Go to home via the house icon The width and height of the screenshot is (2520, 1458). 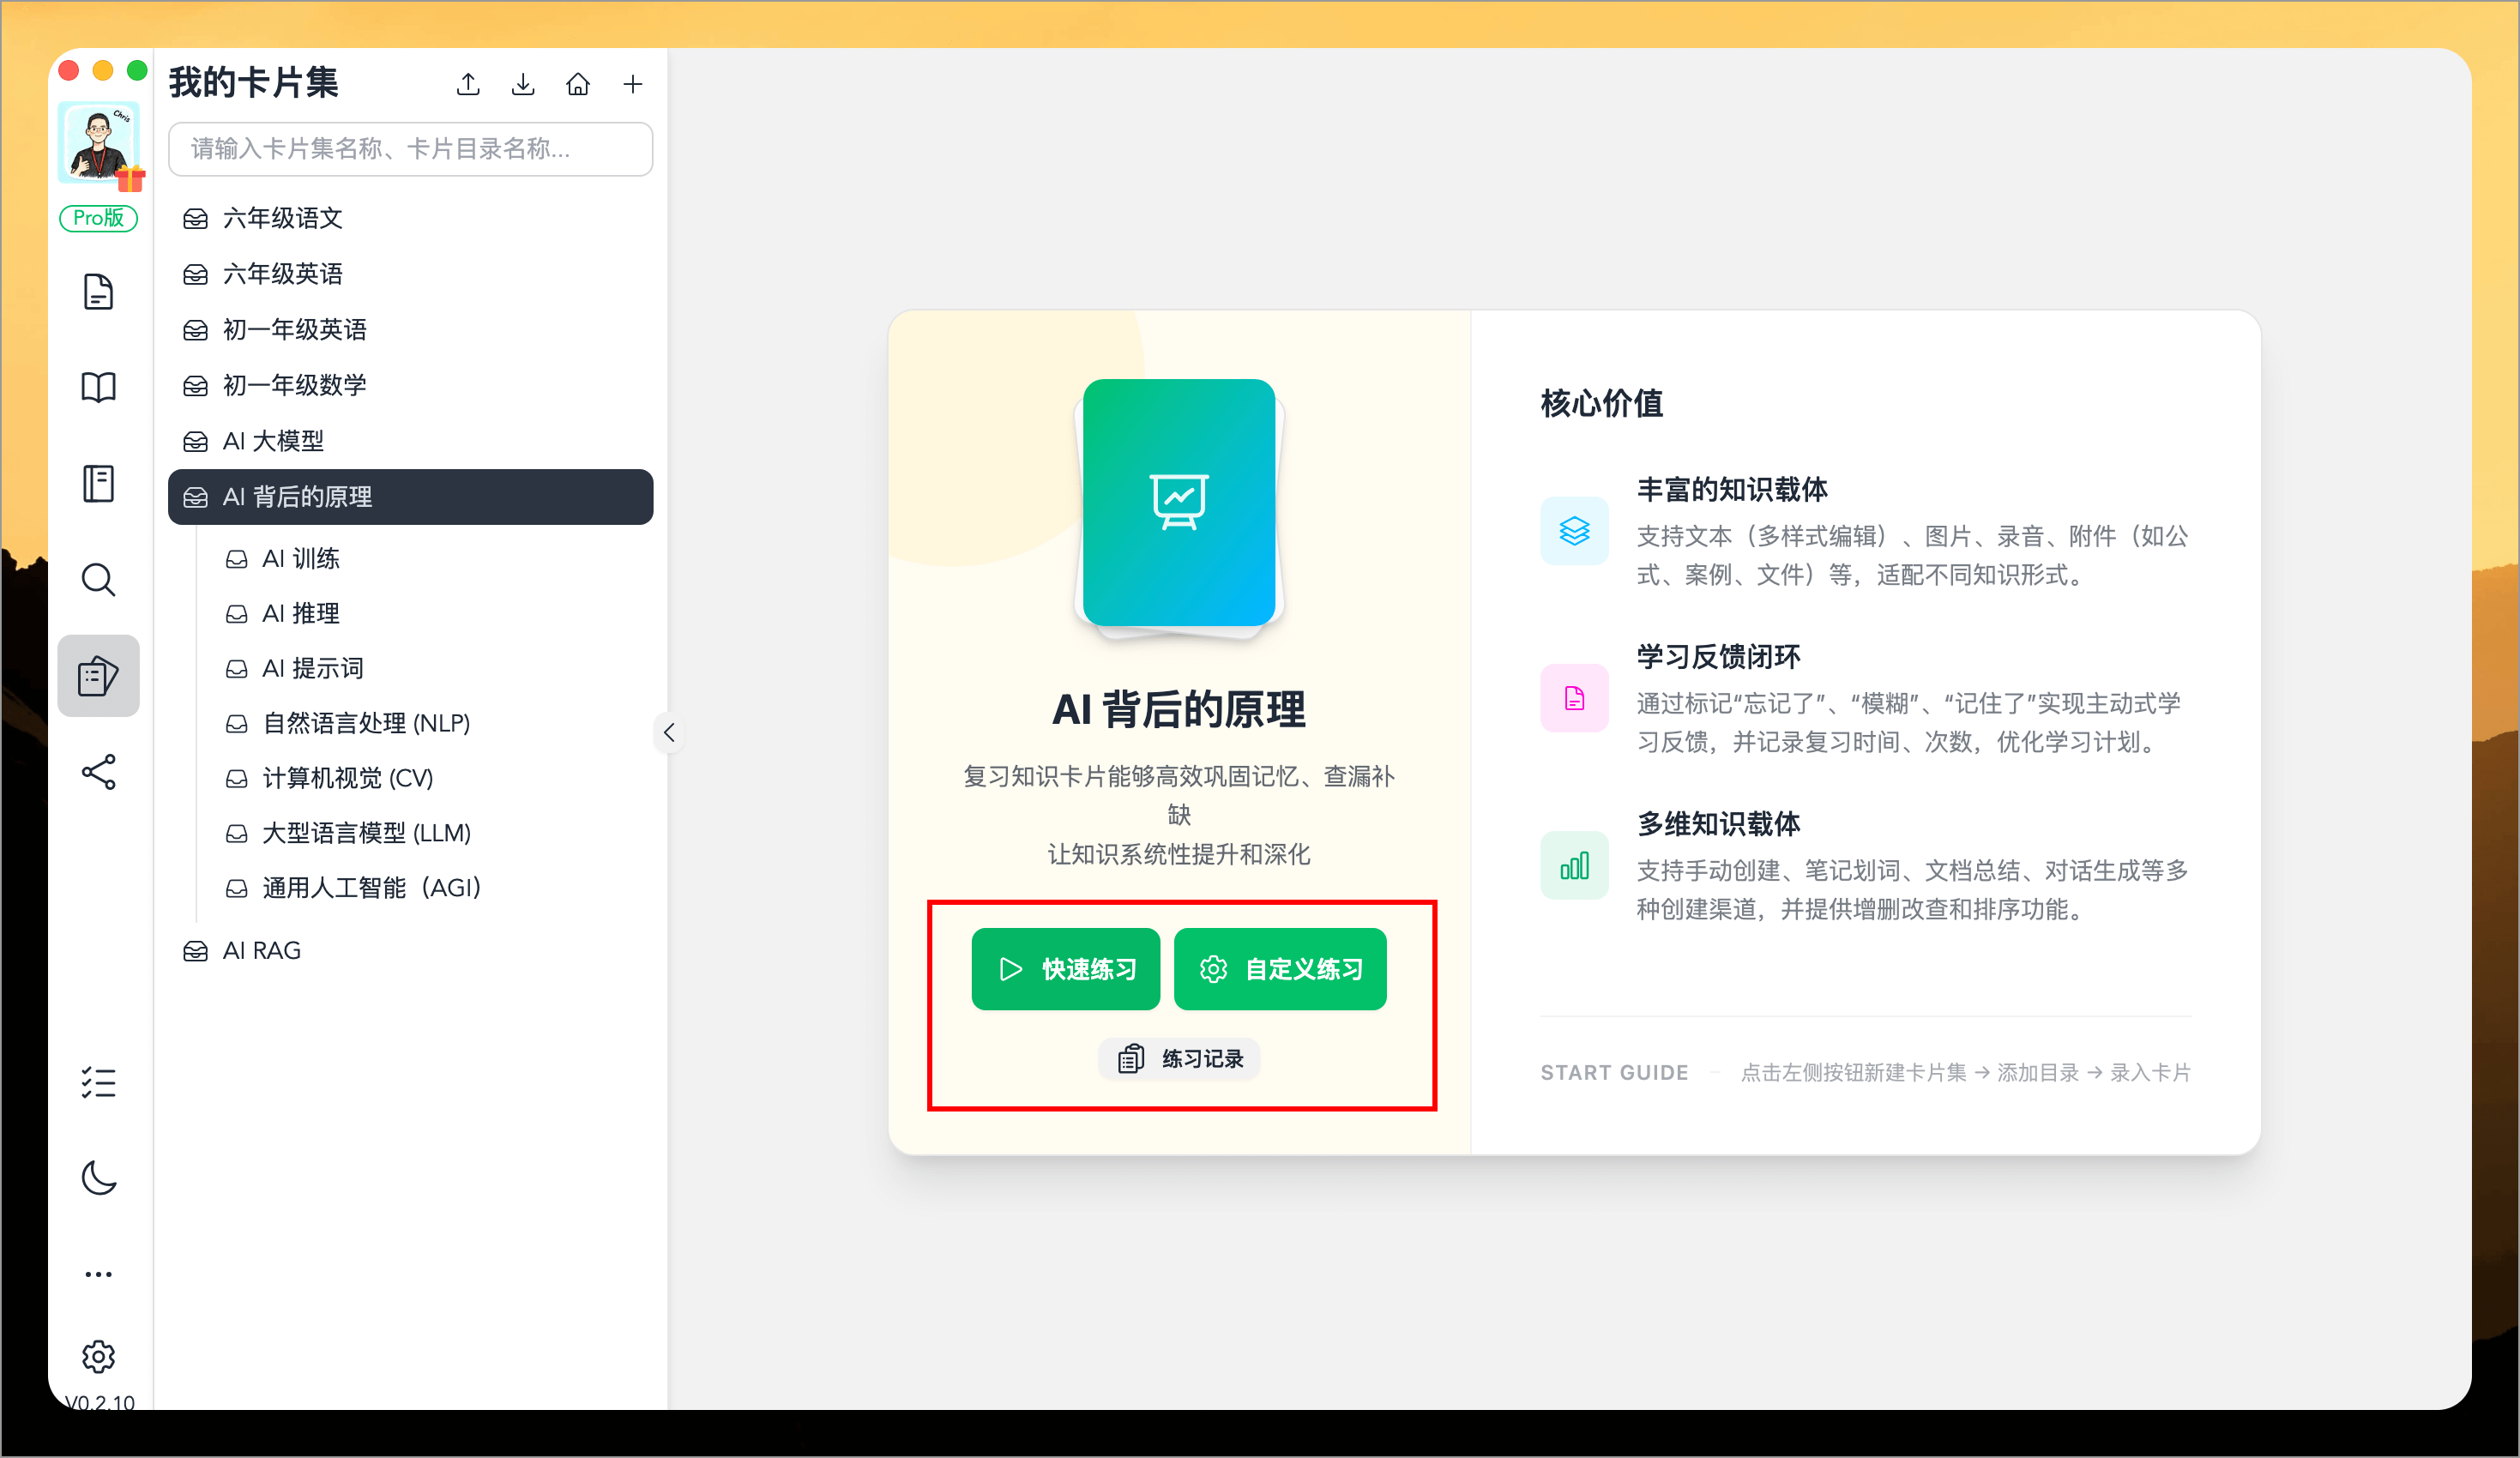coord(578,84)
